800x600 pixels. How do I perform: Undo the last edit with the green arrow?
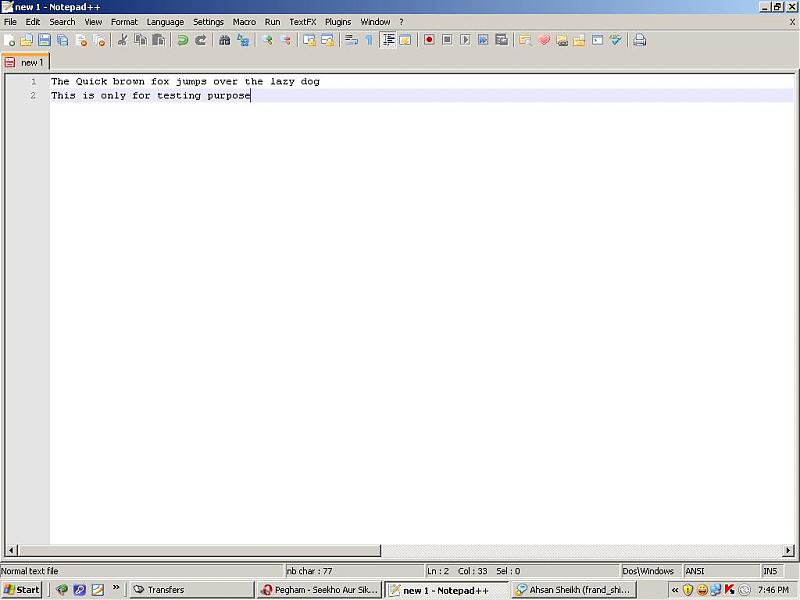point(182,40)
